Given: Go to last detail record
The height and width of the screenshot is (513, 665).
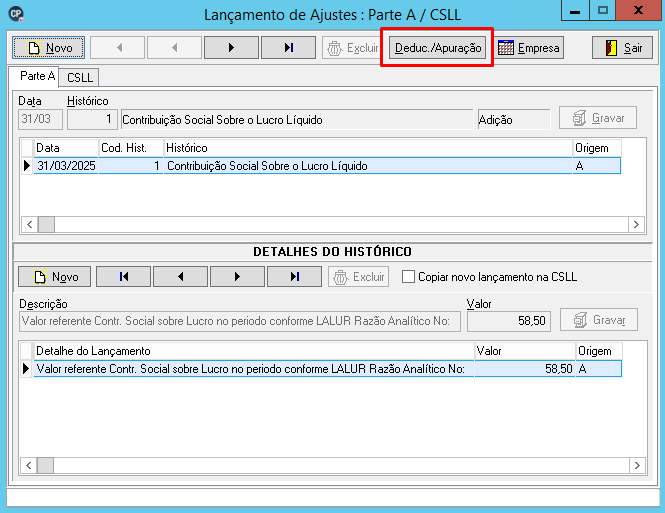Looking at the screenshot, I should pyautogui.click(x=294, y=277).
